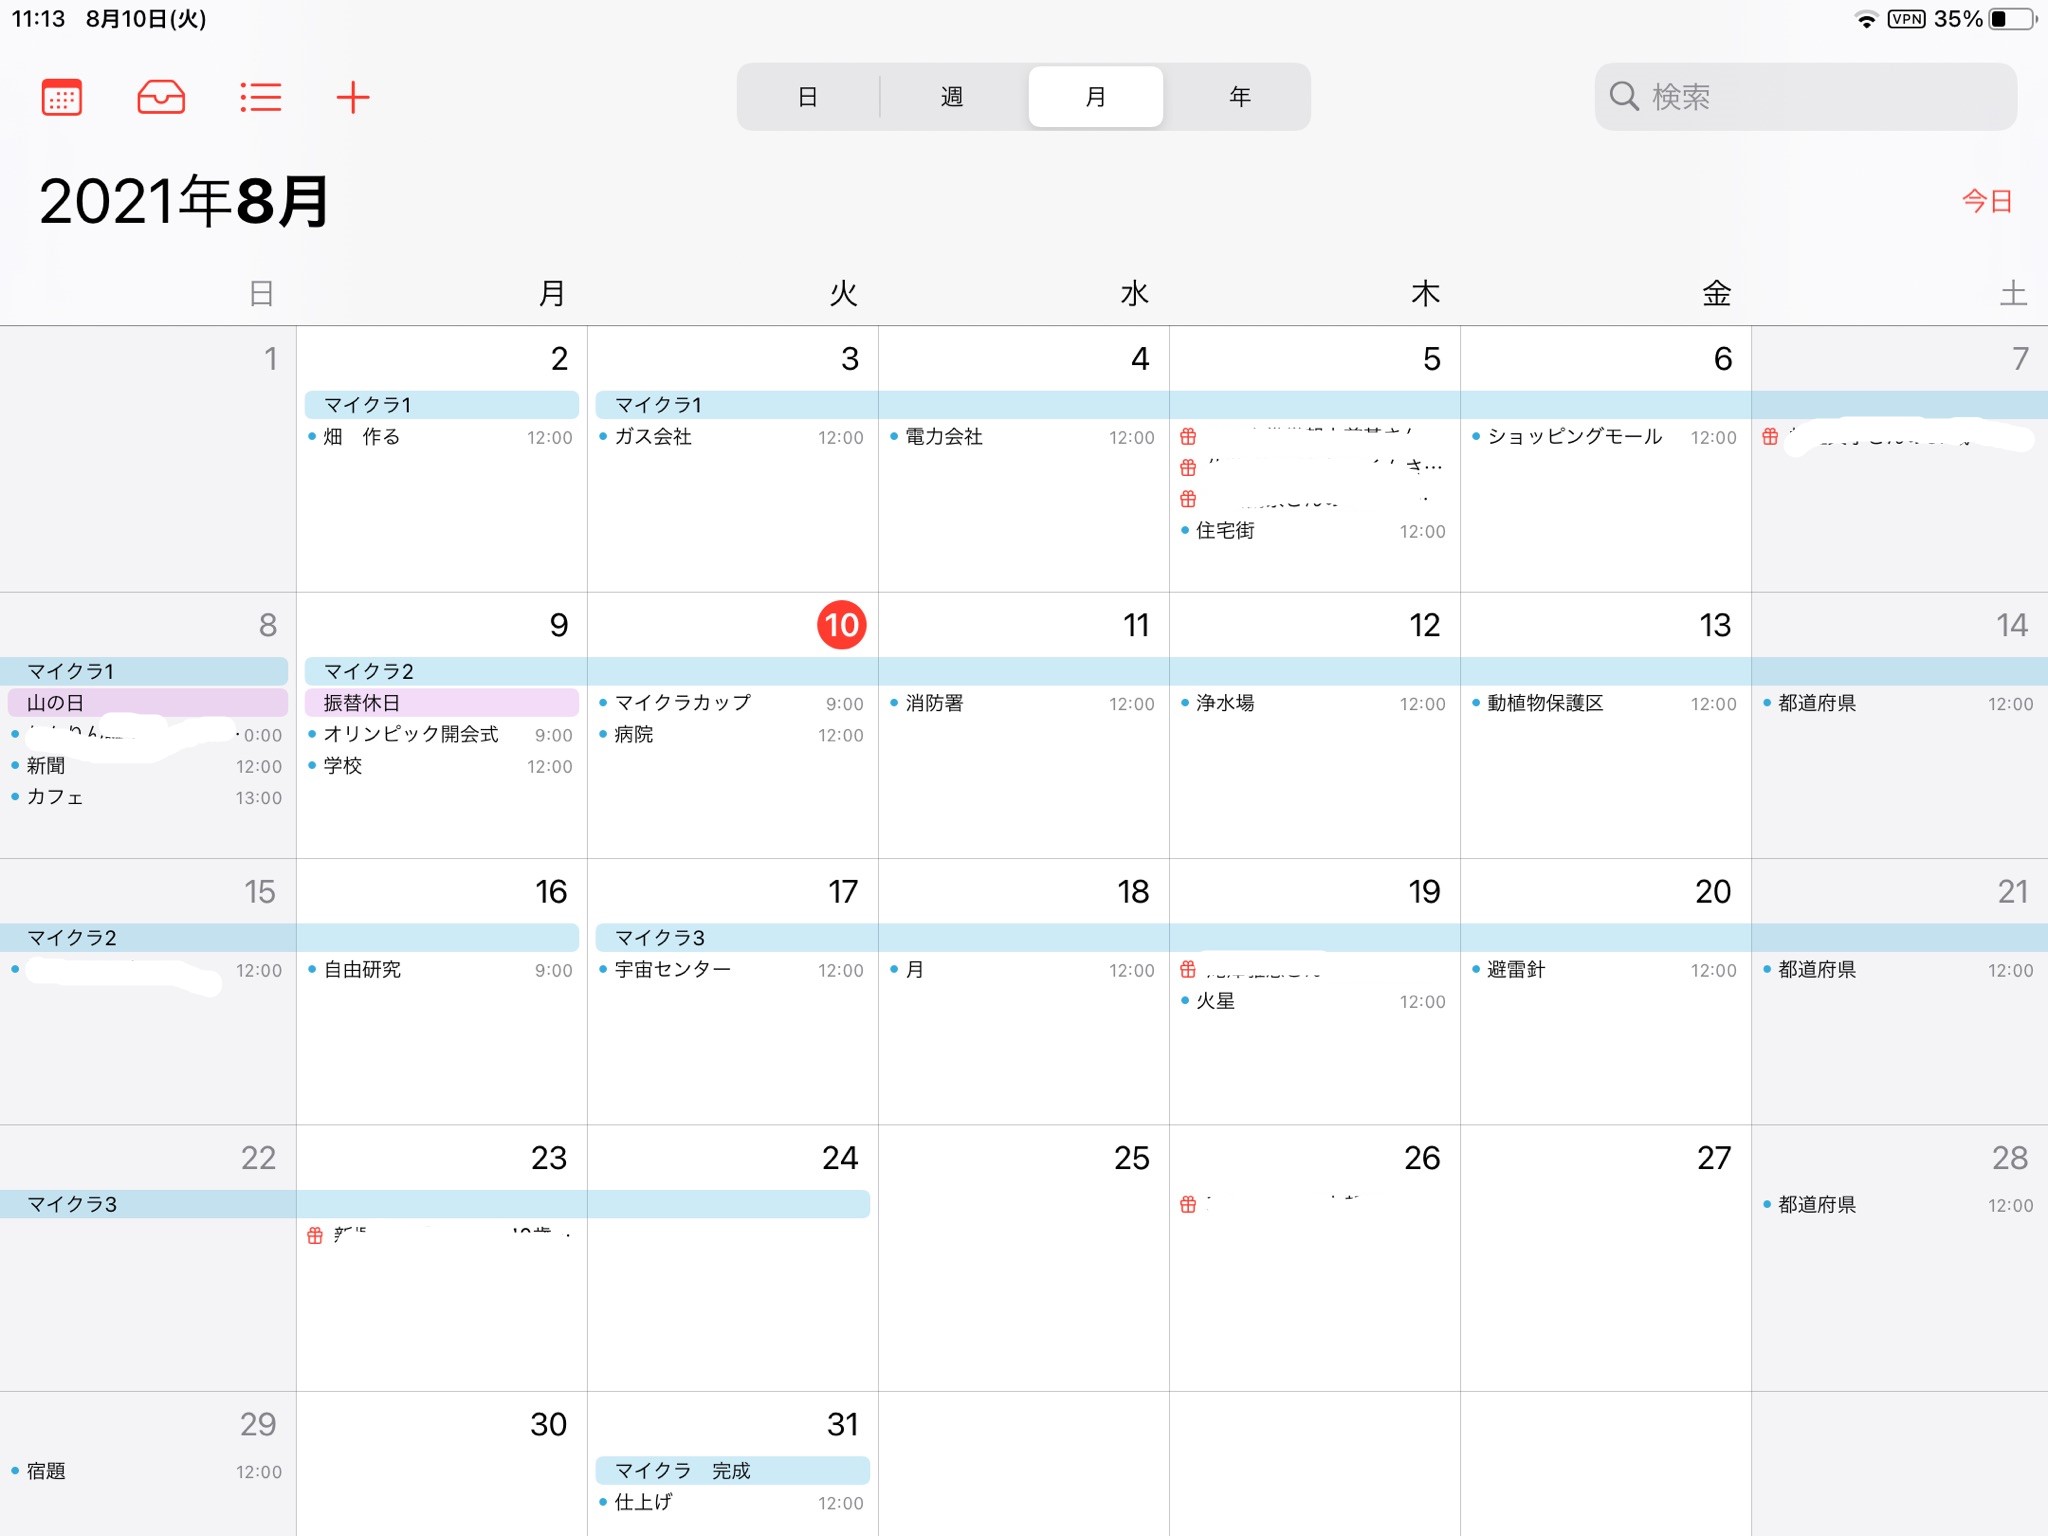This screenshot has width=2048, height=1536.
Task: Add a new event with plus icon
Action: [x=353, y=97]
